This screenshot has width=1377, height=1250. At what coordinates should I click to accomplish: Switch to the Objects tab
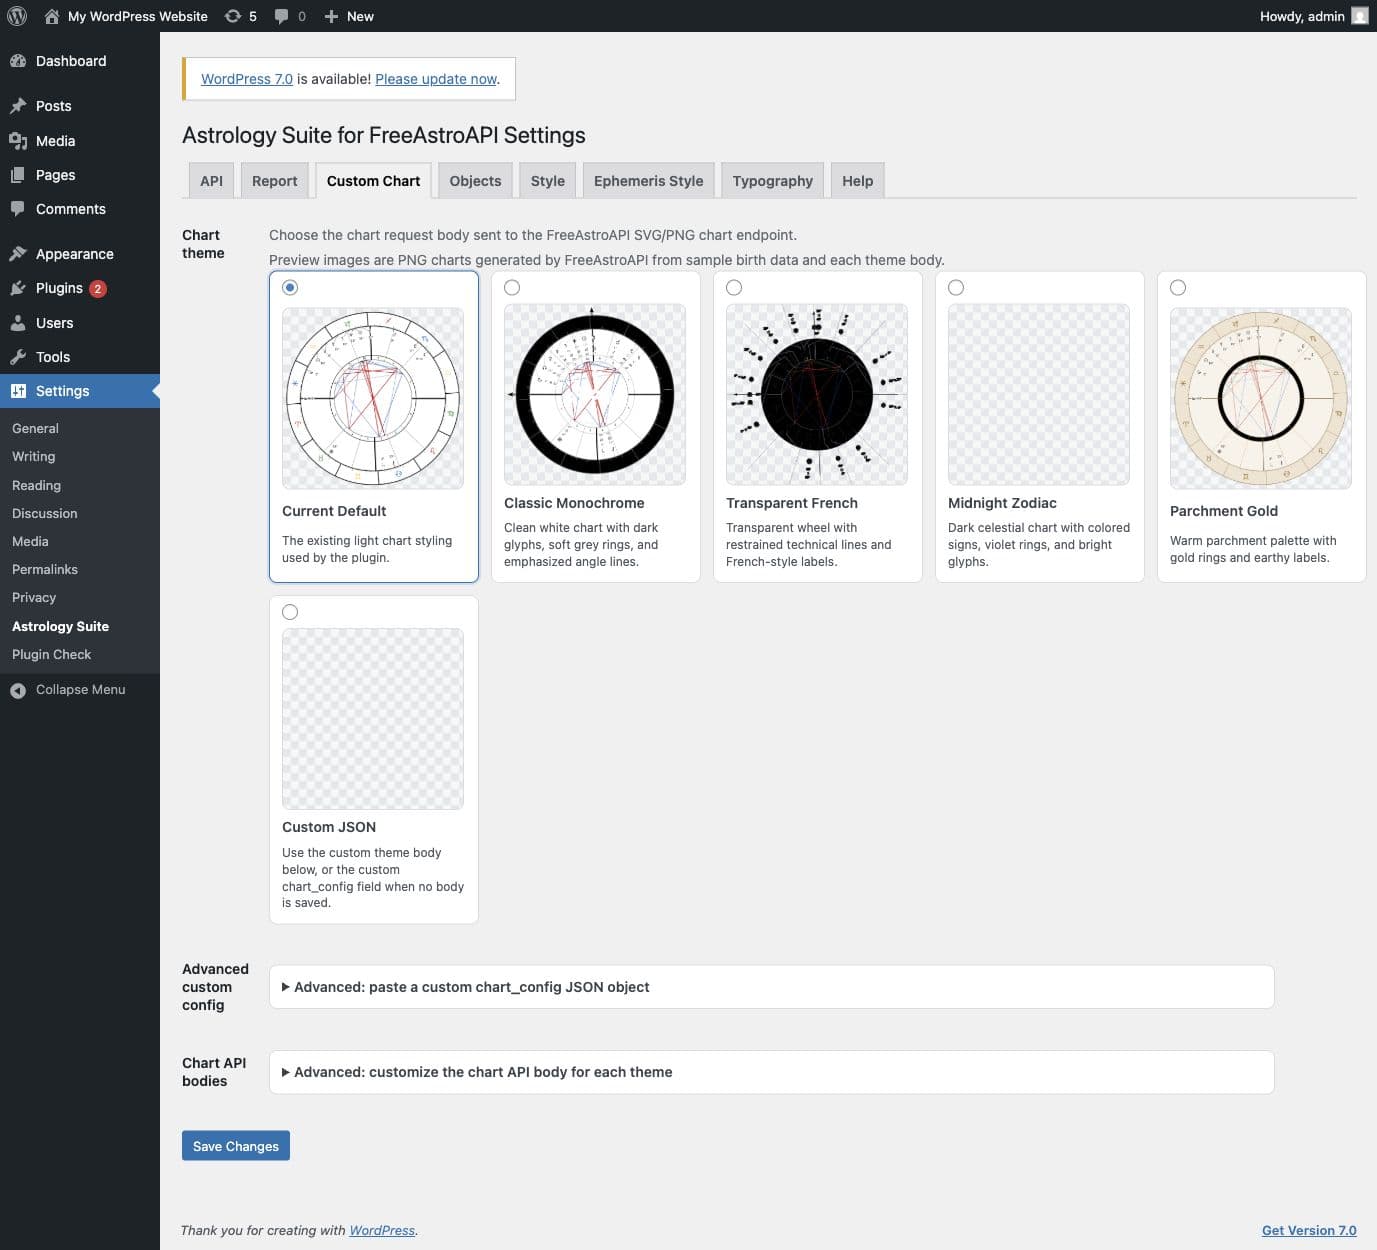[x=475, y=181]
